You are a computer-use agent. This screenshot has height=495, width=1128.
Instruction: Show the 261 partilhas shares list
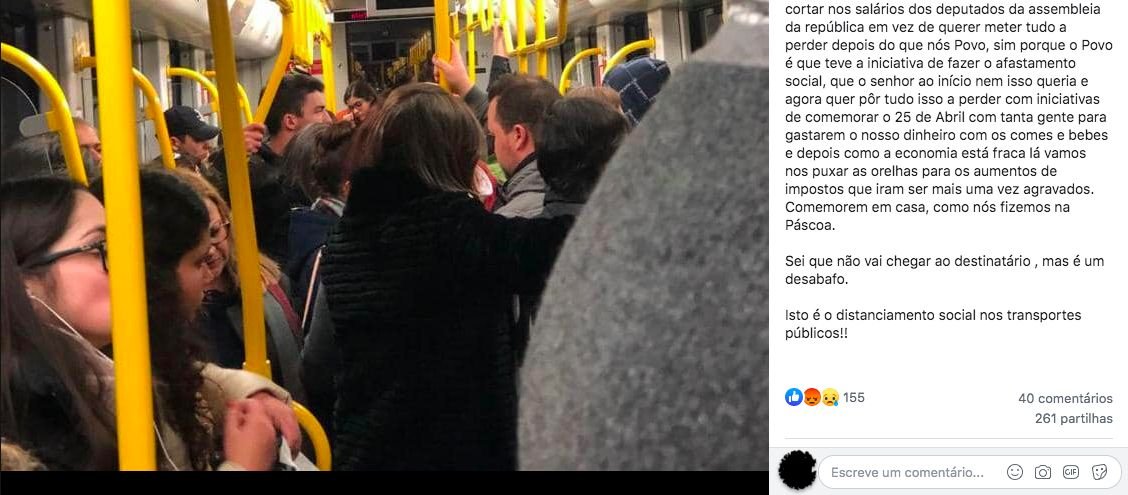click(1073, 419)
